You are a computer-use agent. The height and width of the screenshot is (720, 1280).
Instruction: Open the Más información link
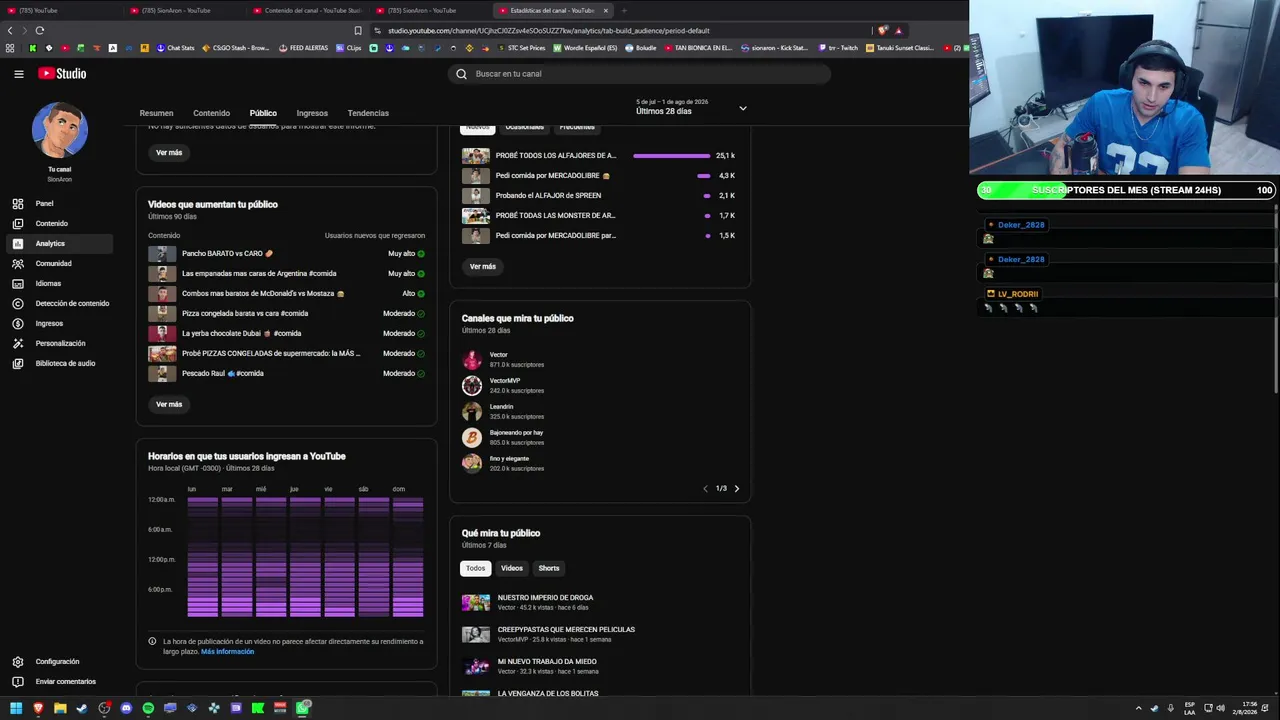click(x=228, y=652)
